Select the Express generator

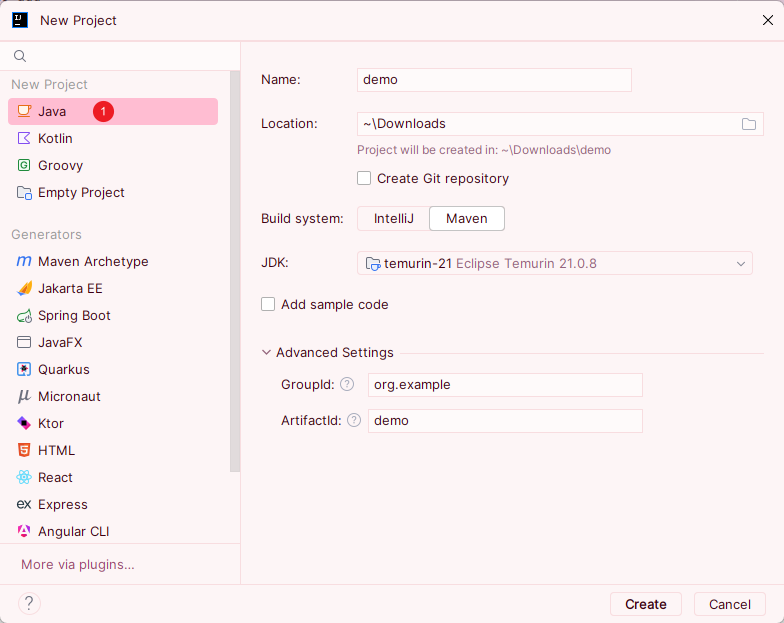[113, 504]
